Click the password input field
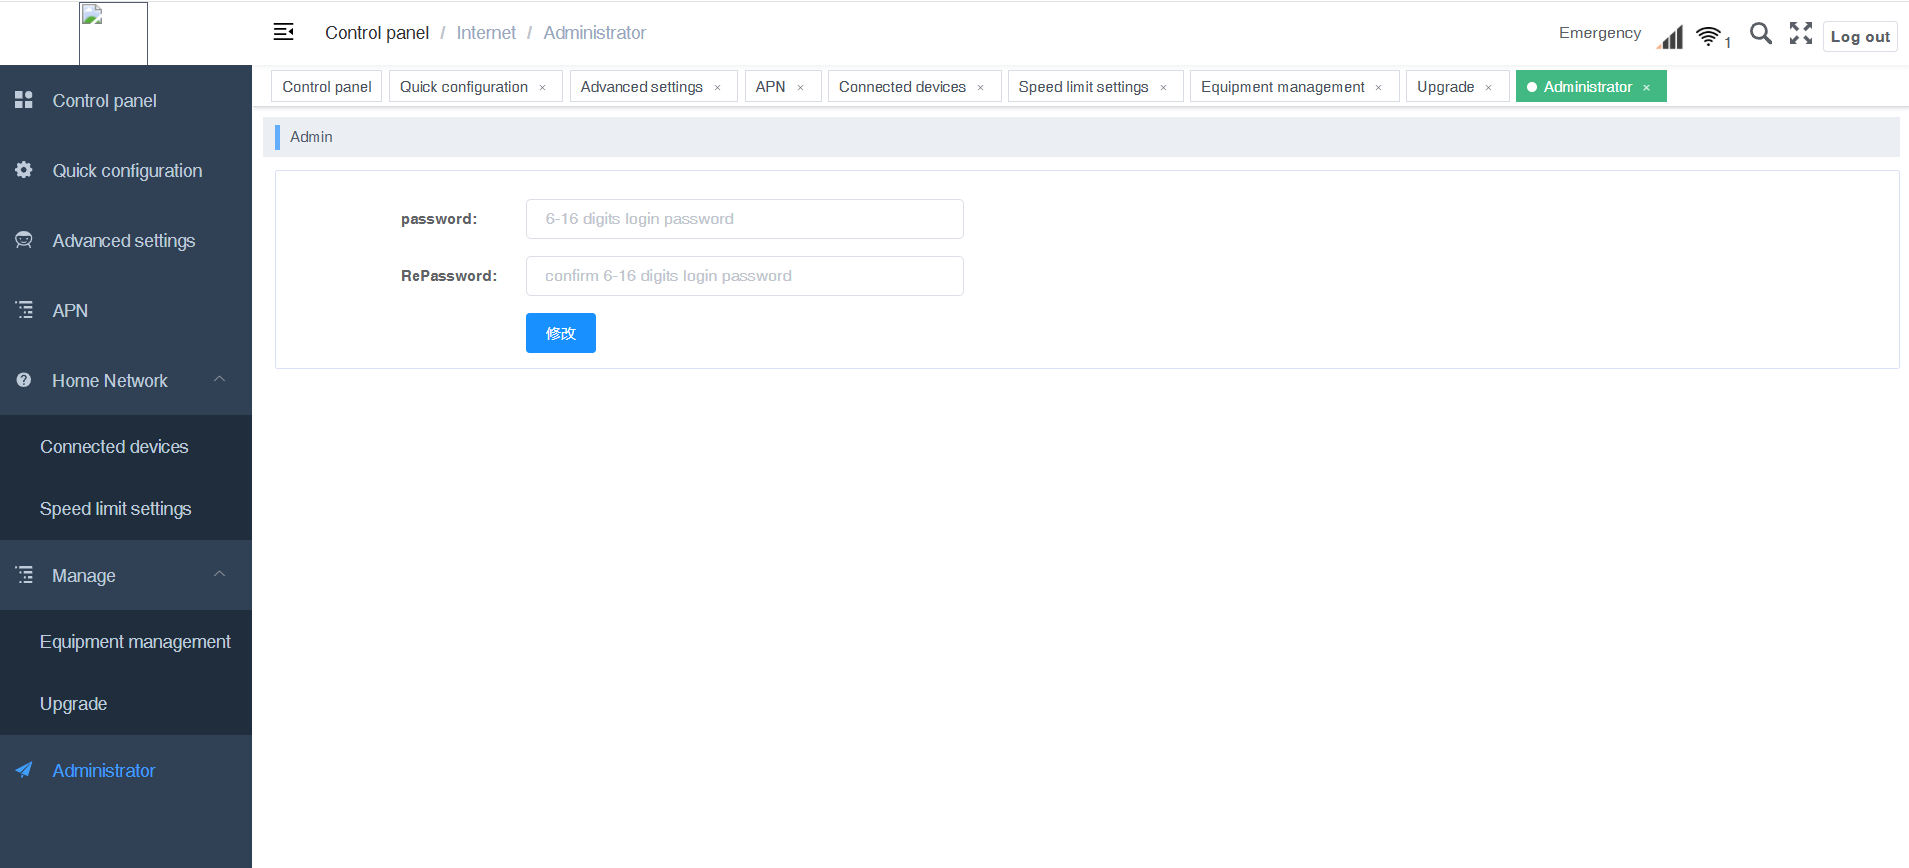This screenshot has height=868, width=1909. [744, 219]
